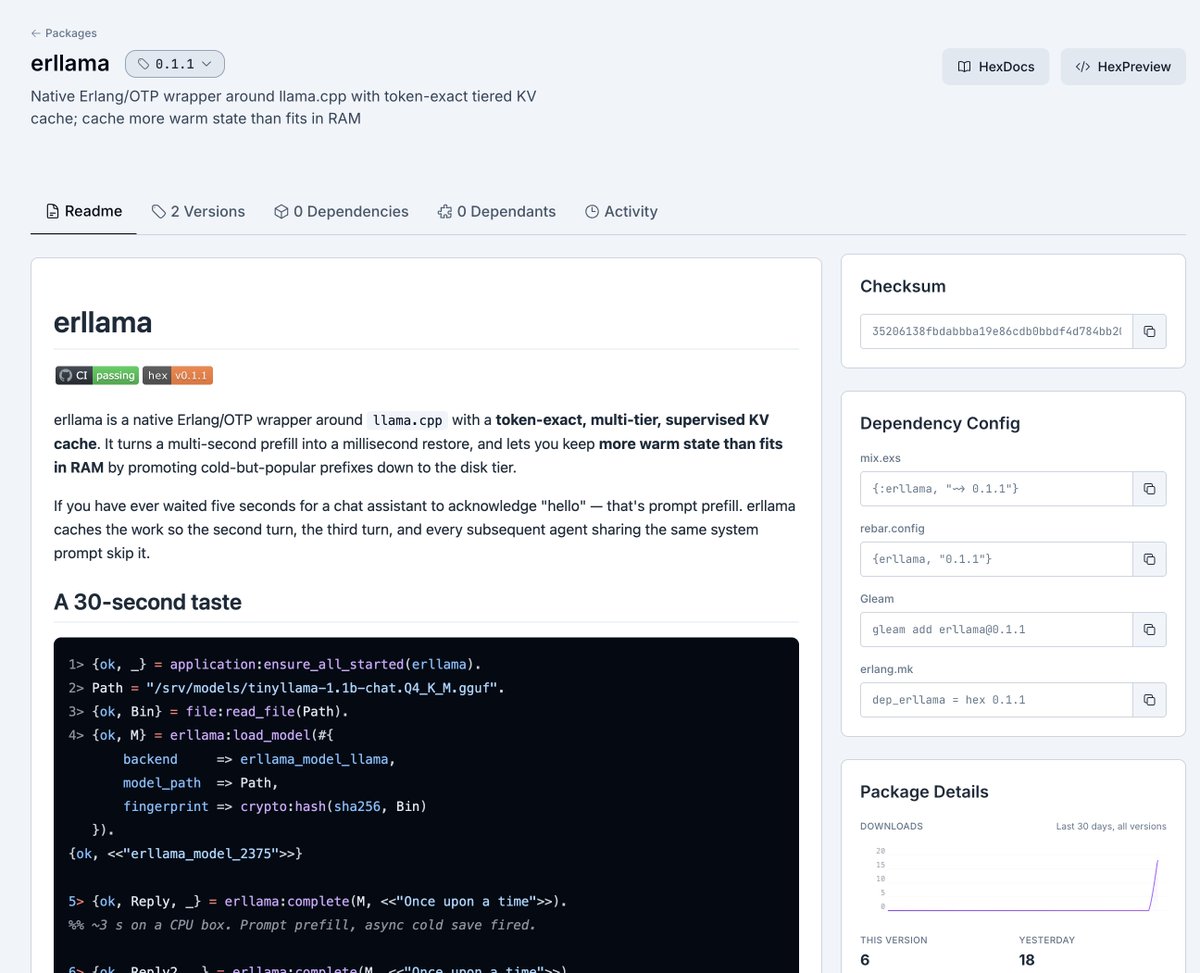Click 'erllama_model_llama' backend value in code
This screenshot has width=1200, height=973.
coord(314,759)
